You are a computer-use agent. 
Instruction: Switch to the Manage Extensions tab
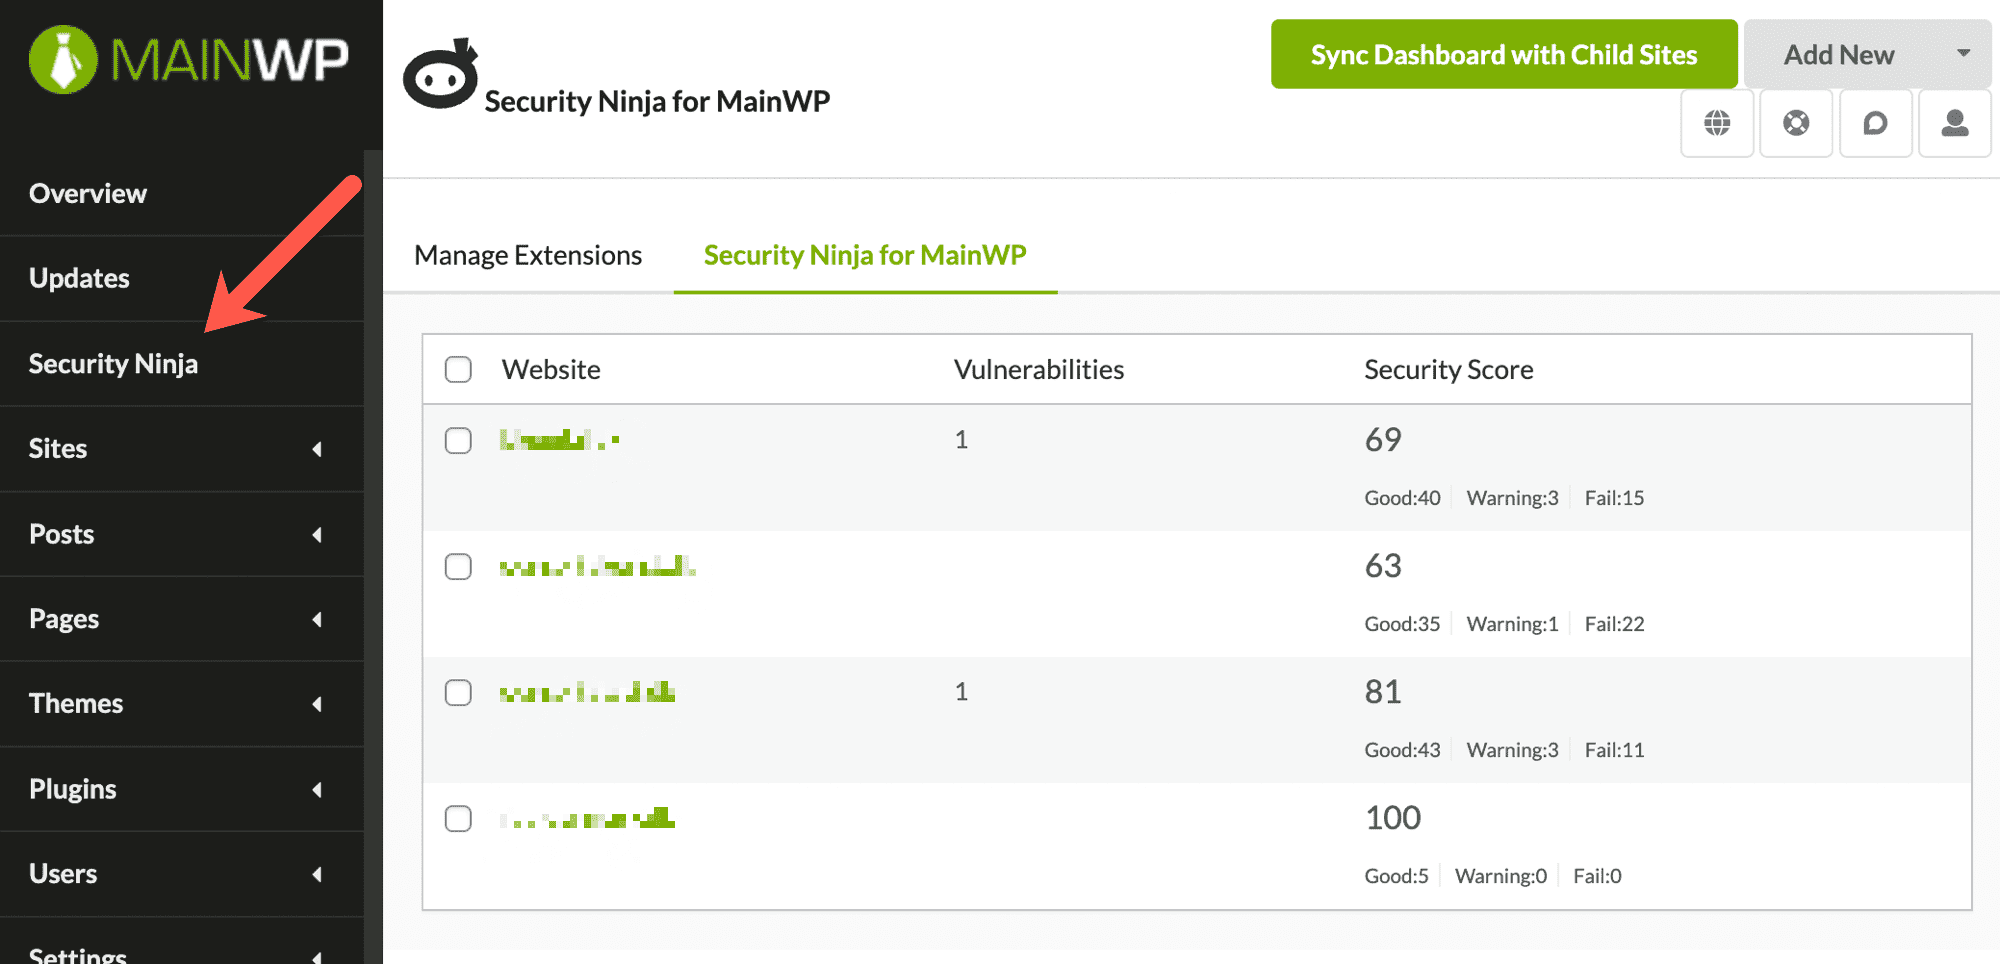click(528, 255)
